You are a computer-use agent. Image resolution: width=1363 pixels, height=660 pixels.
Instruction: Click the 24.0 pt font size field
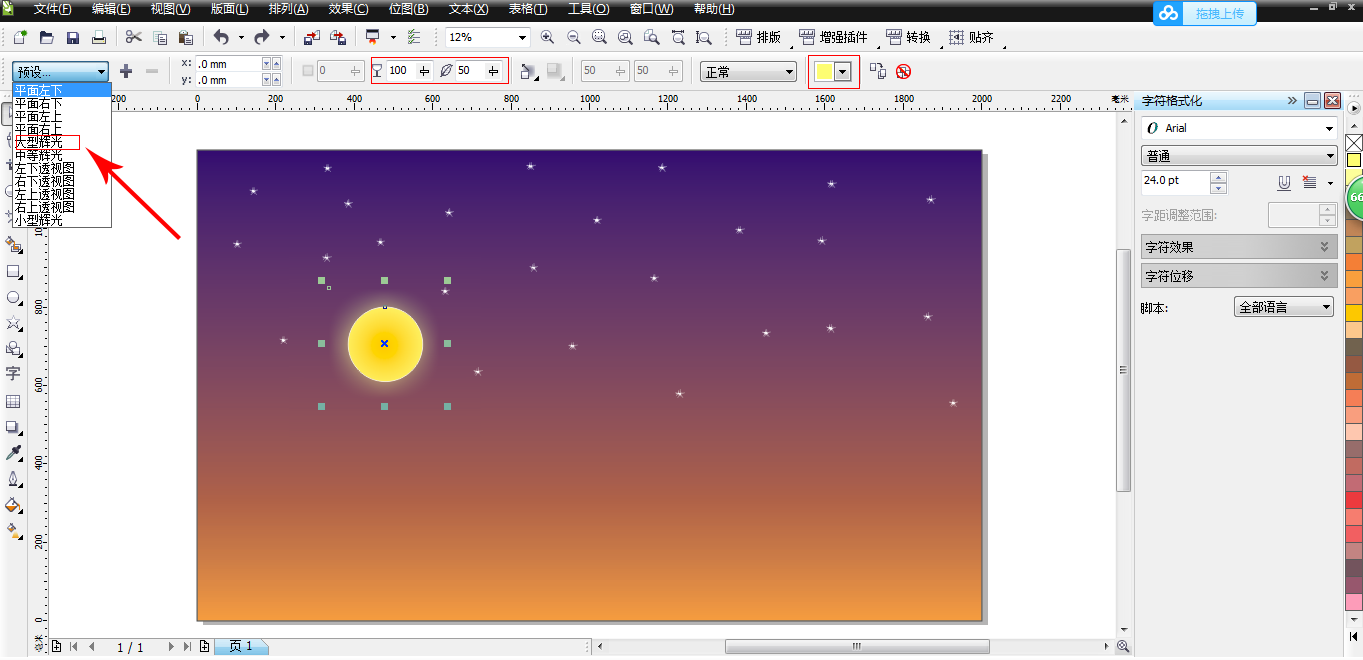[1176, 182]
